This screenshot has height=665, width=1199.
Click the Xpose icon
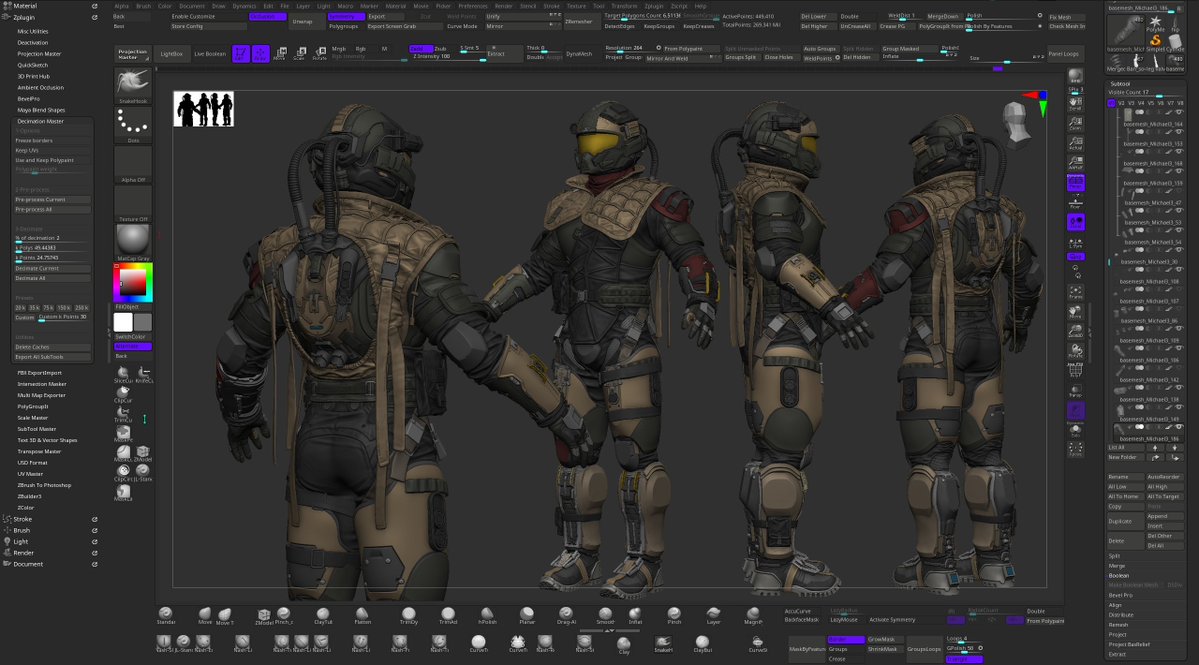(1075, 449)
